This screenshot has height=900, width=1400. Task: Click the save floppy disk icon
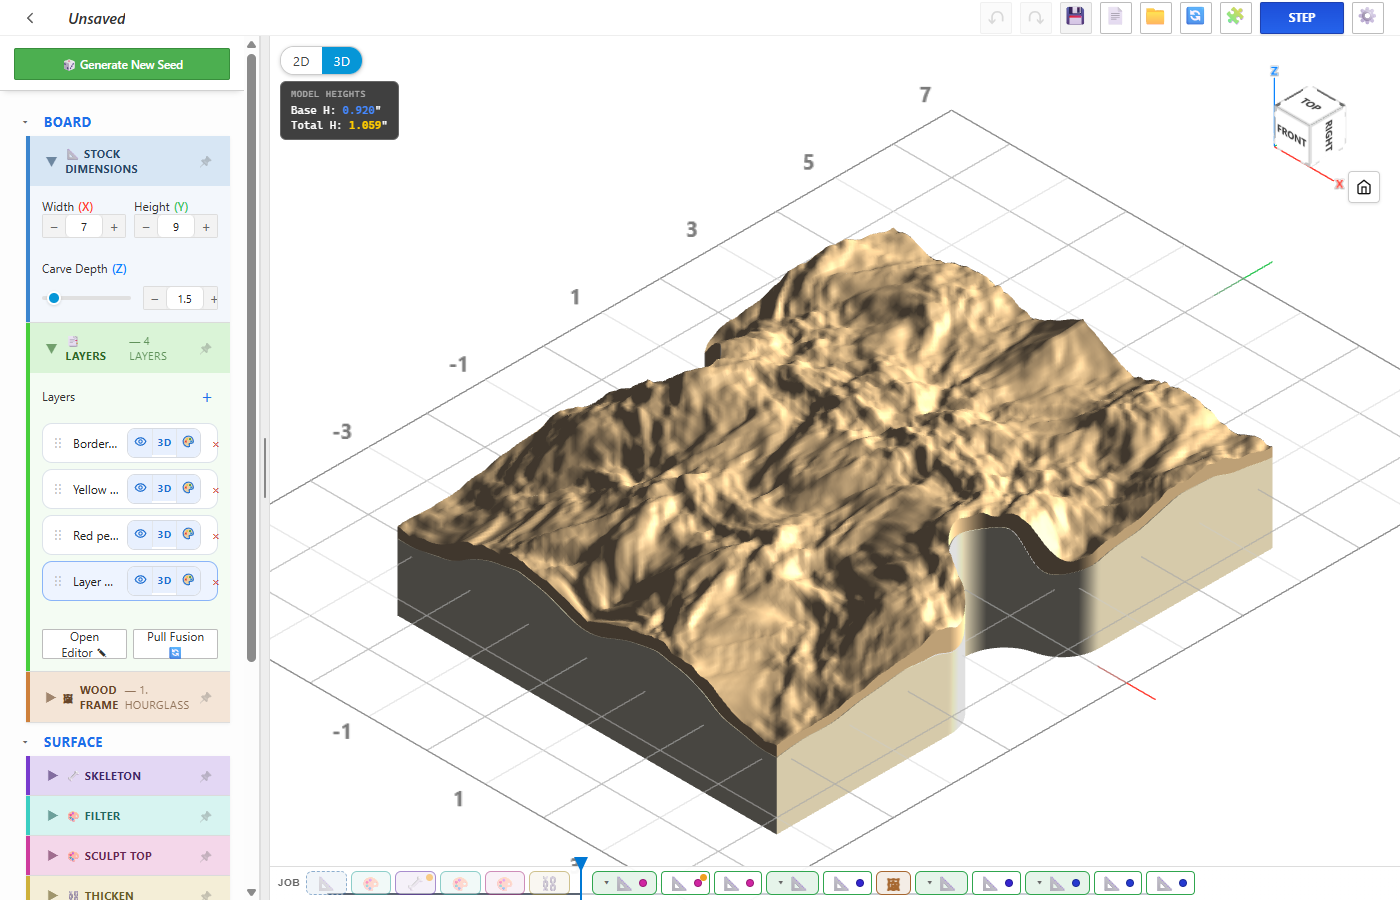(1075, 17)
